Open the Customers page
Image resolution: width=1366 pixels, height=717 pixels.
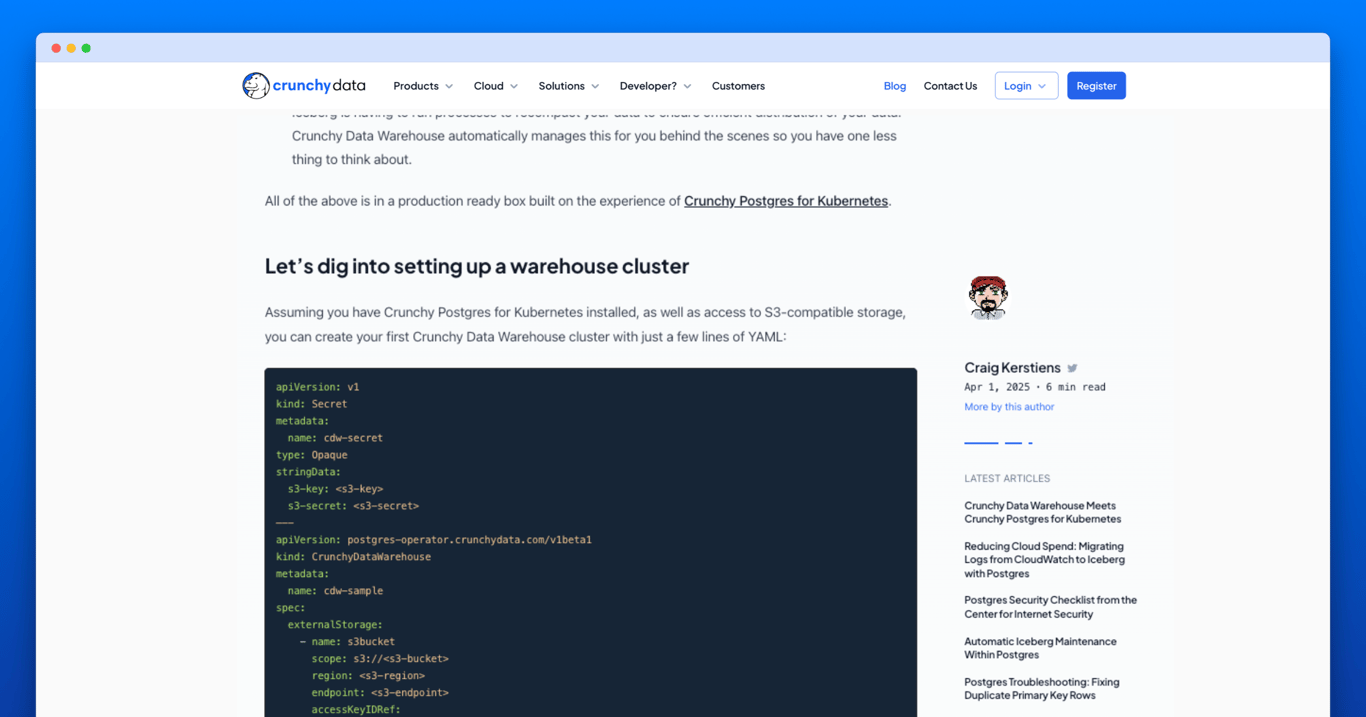(738, 86)
